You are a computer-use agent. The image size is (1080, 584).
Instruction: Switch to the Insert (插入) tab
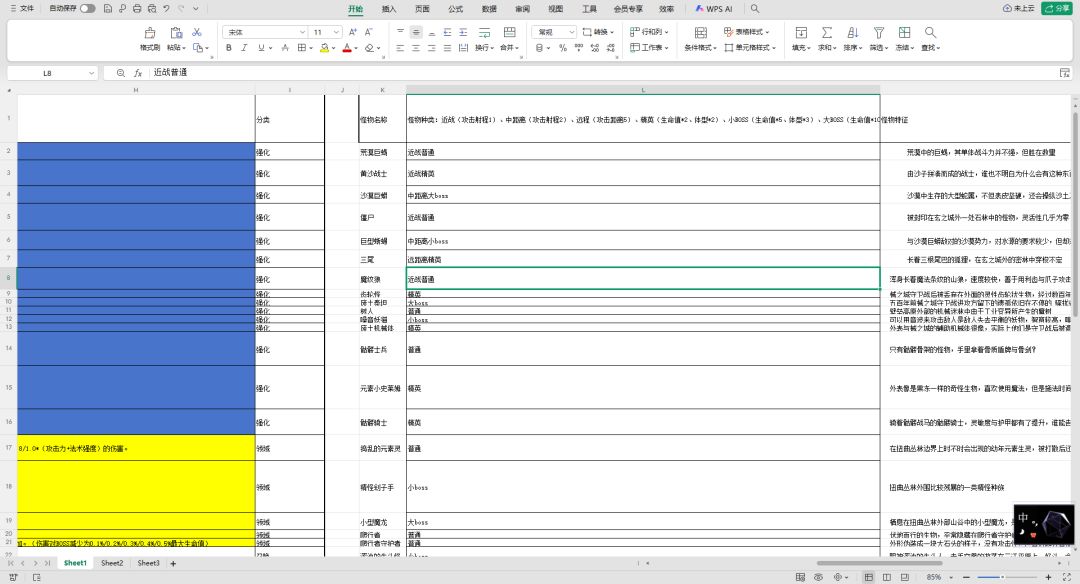[388, 9]
